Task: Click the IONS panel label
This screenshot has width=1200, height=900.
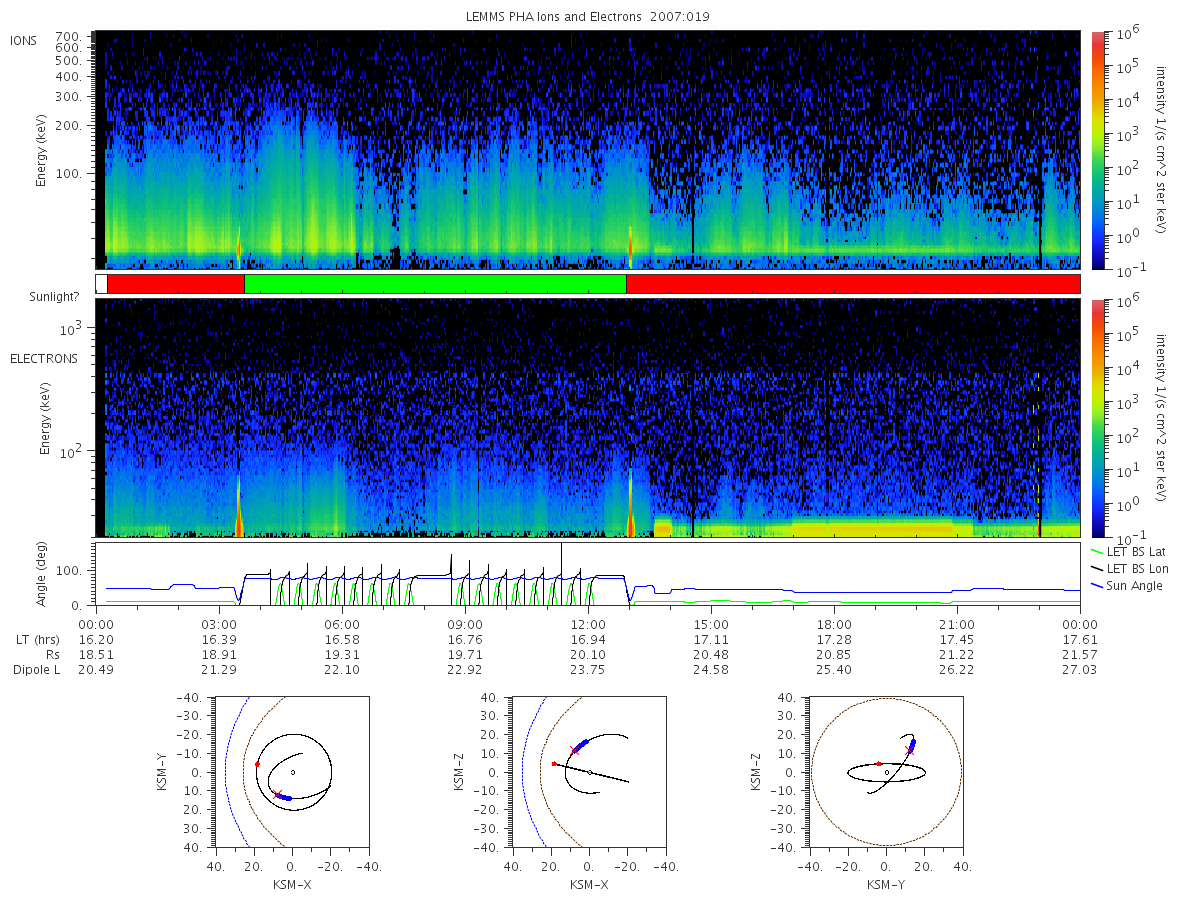Action: pyautogui.click(x=24, y=40)
